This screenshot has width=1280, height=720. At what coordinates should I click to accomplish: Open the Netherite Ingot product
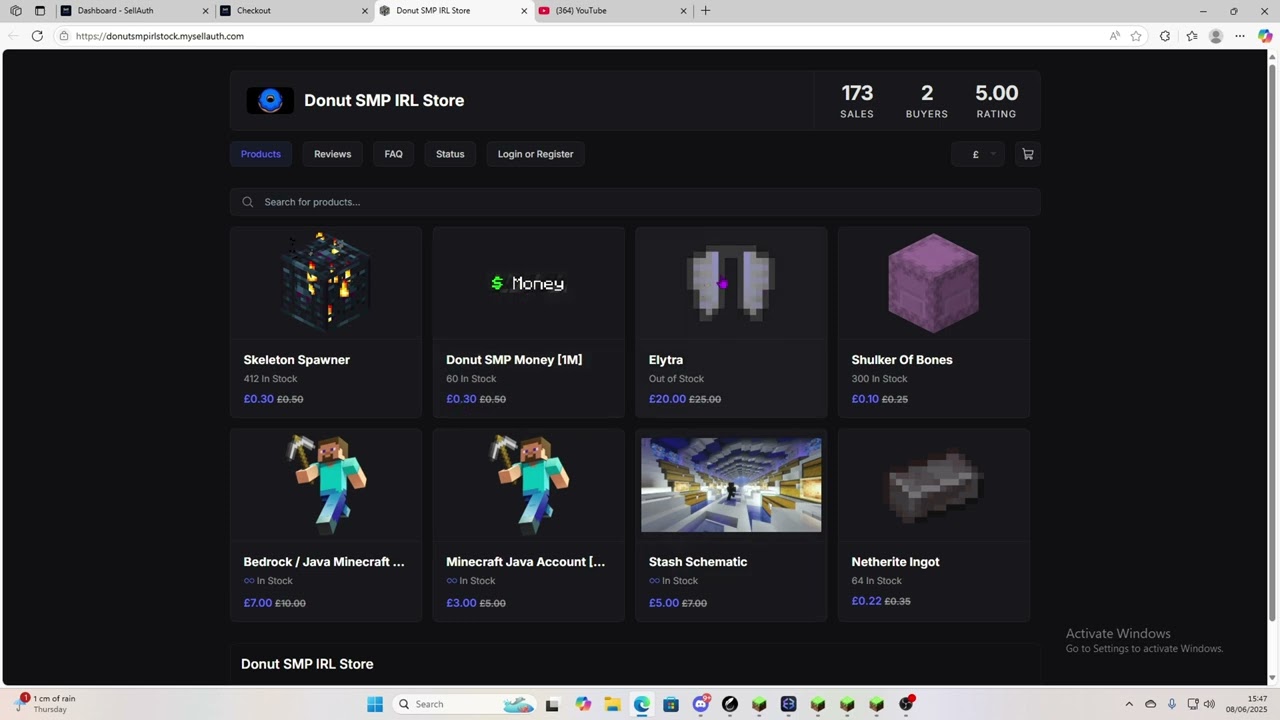coord(934,525)
